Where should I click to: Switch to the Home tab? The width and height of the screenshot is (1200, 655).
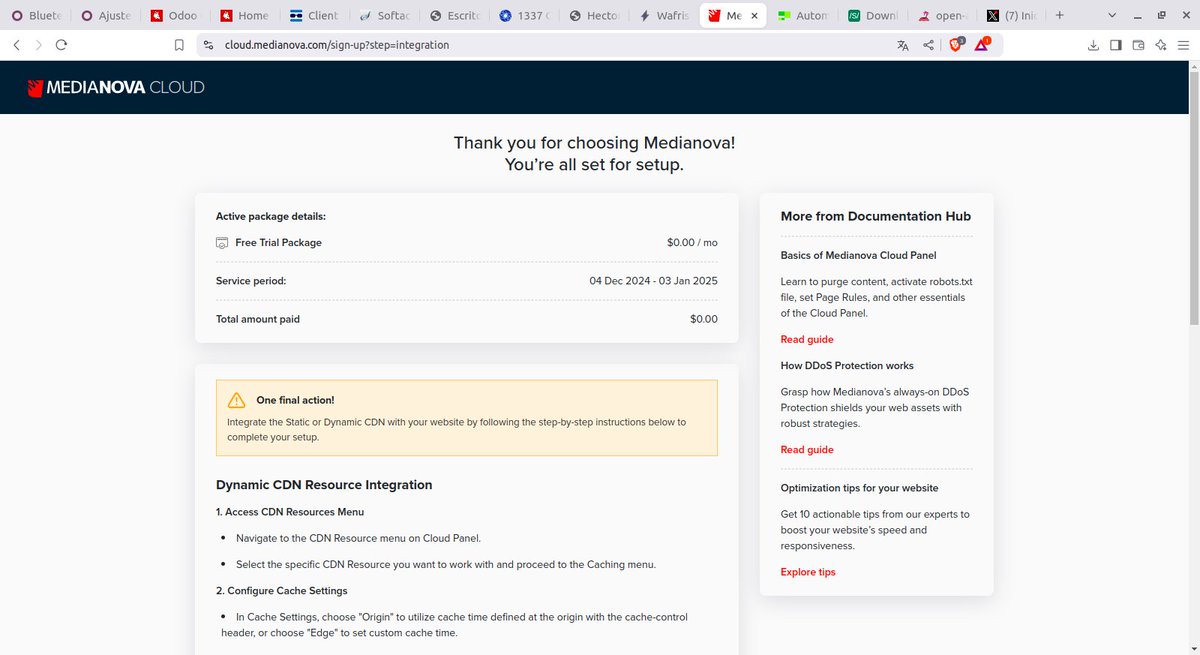click(x=243, y=16)
